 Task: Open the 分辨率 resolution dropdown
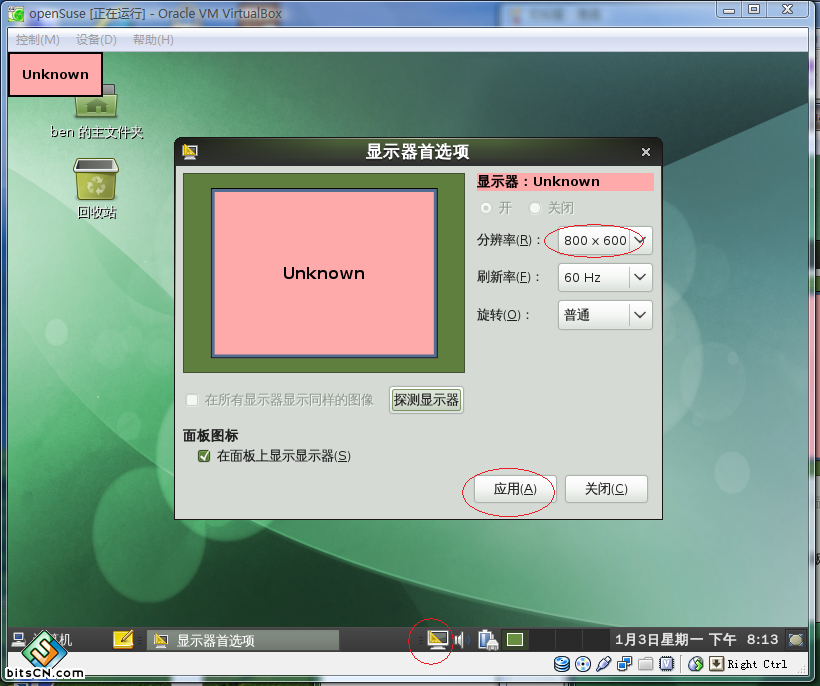tap(605, 241)
